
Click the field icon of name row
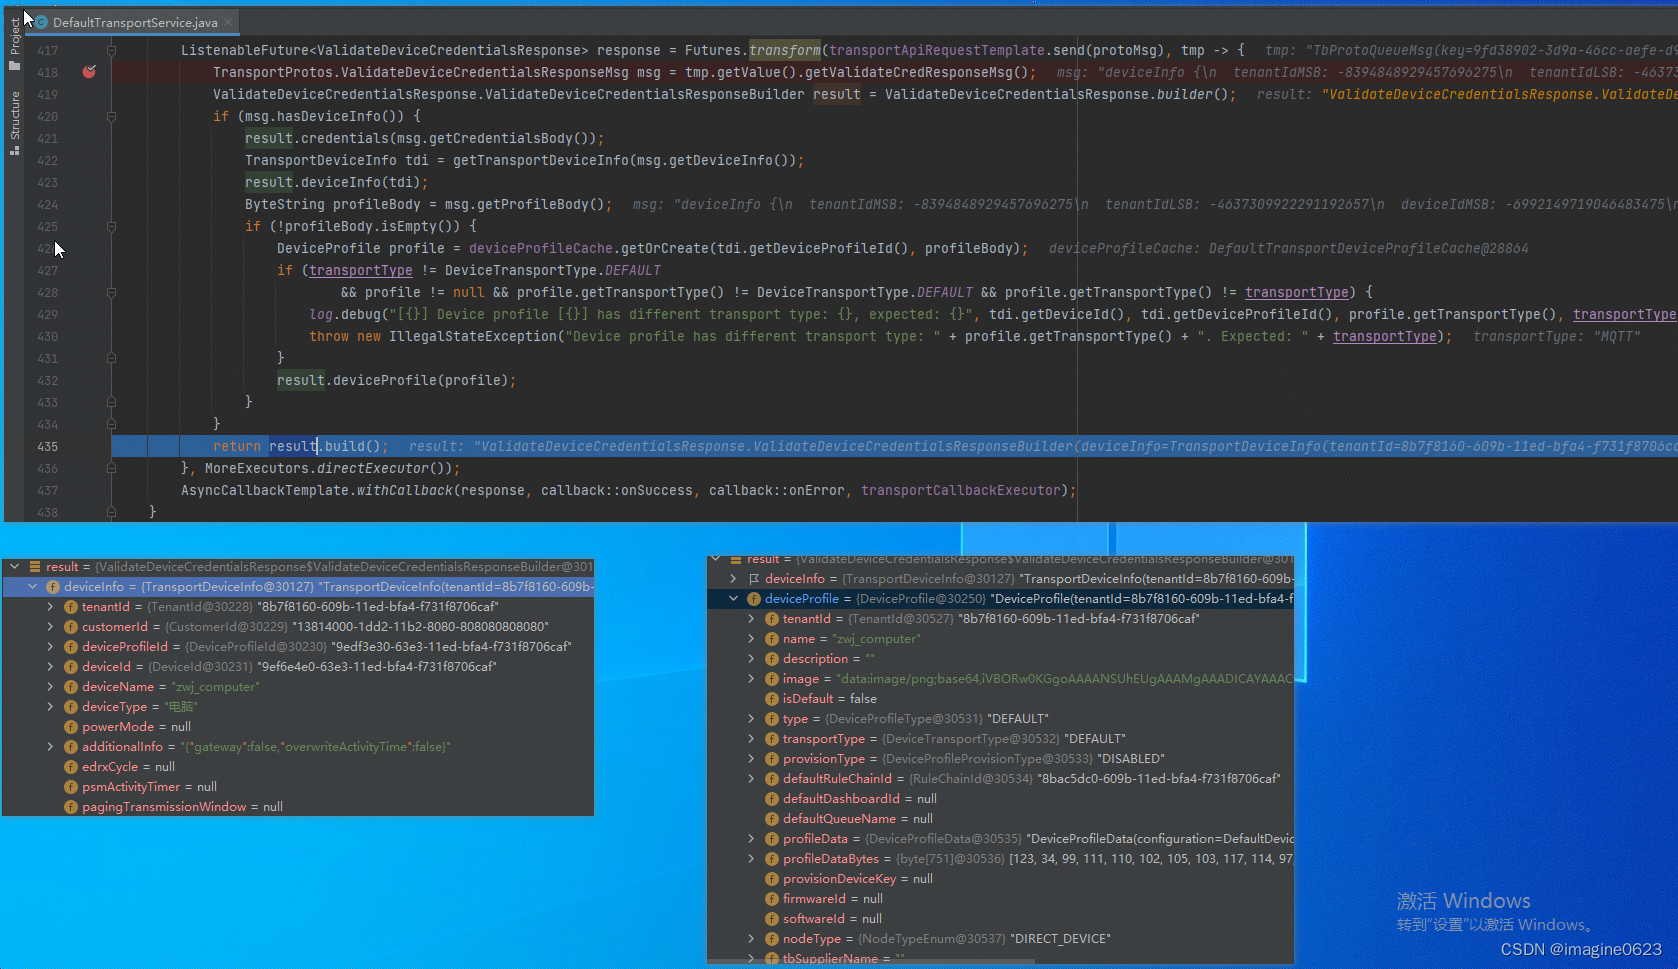click(x=772, y=639)
